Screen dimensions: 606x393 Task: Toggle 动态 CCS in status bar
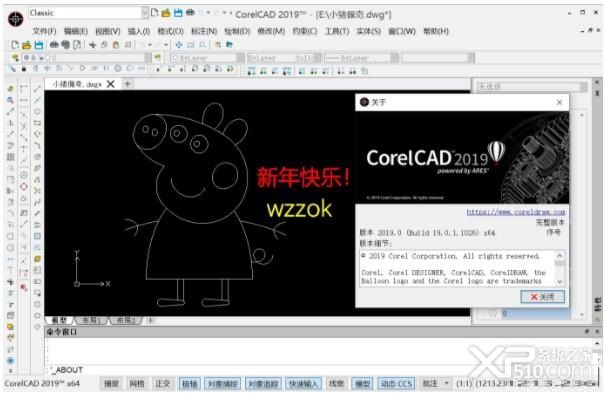(x=396, y=383)
